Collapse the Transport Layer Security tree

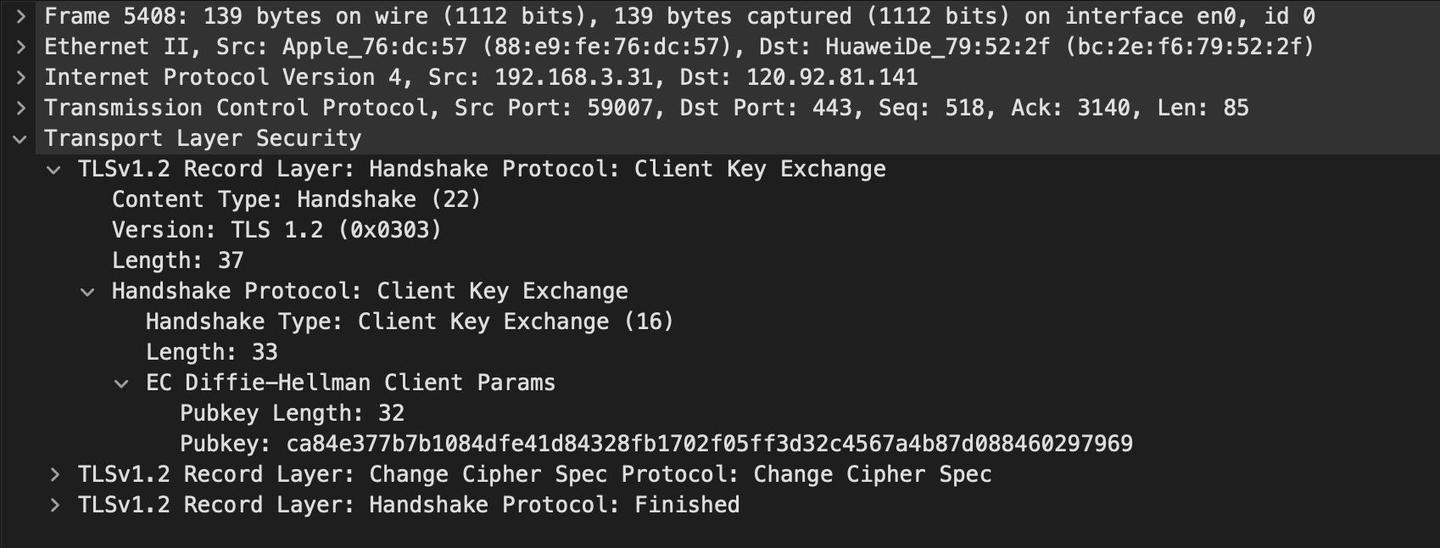pyautogui.click(x=20, y=138)
